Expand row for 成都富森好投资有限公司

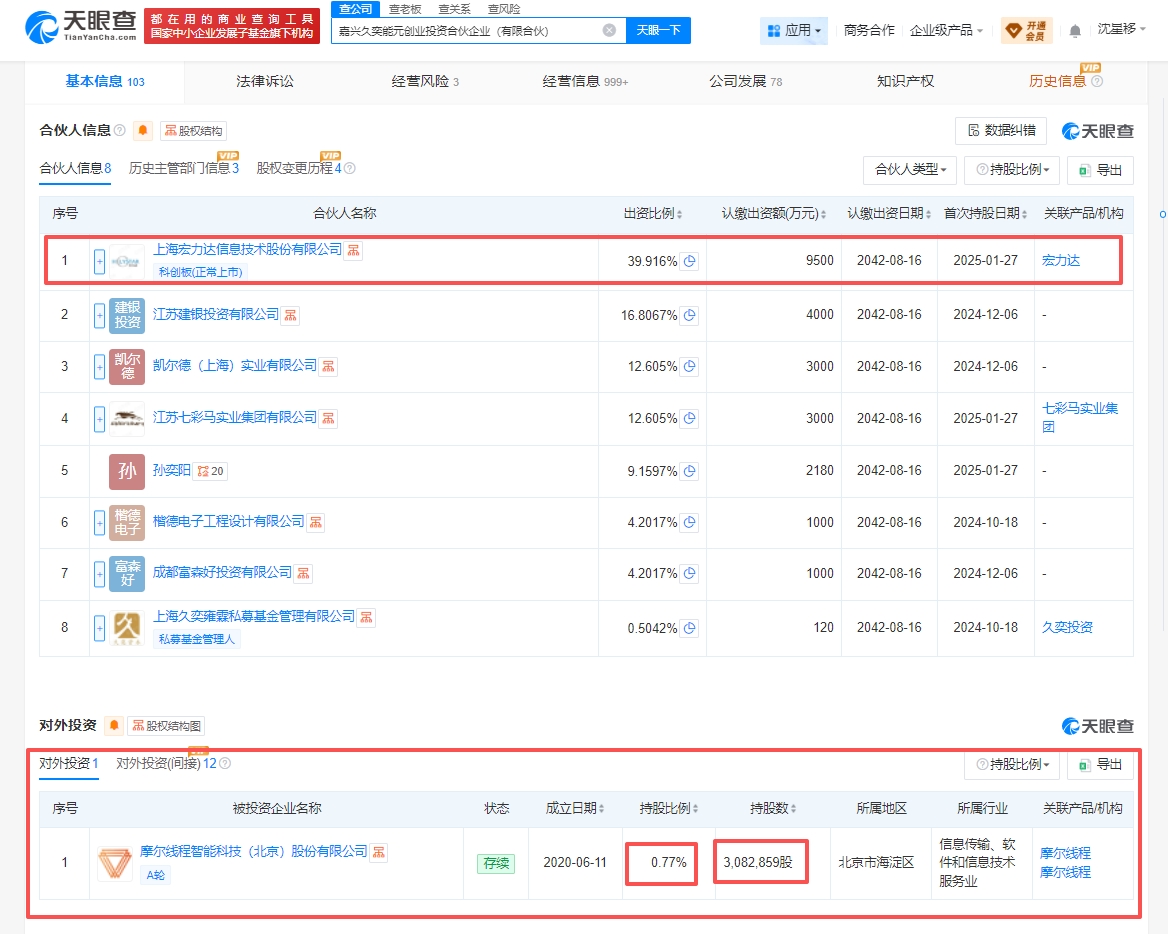[x=99, y=574]
